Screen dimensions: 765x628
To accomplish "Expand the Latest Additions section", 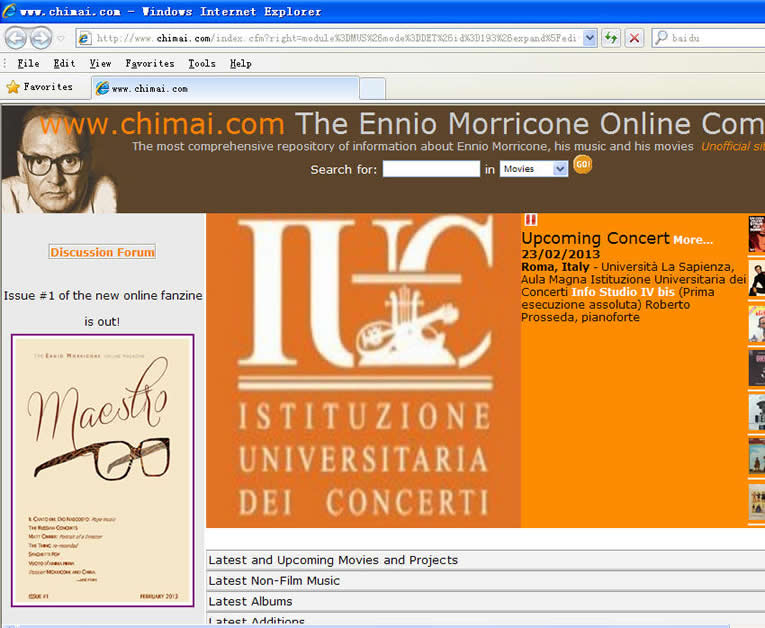I will click(x=485, y=619).
